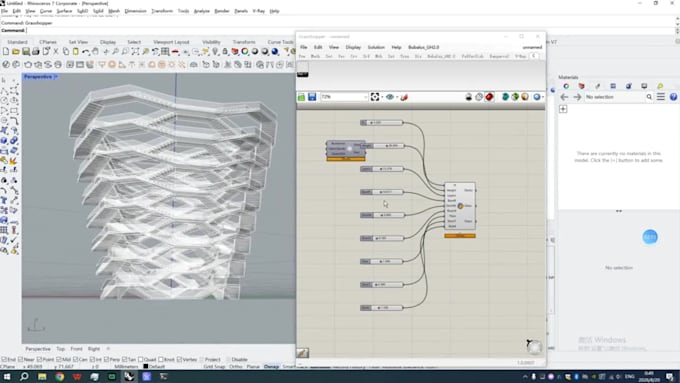
Task: Toggle the Grid Snap status button
Action: [x=215, y=367]
